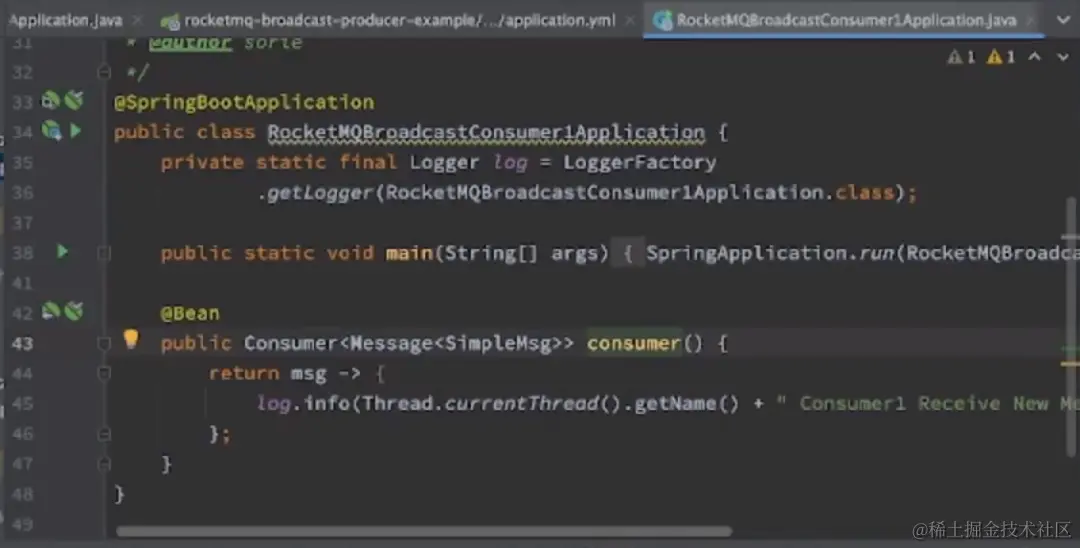Jump to next highlighted problem with the down arrow
This screenshot has width=1080, height=548.
[x=1062, y=57]
